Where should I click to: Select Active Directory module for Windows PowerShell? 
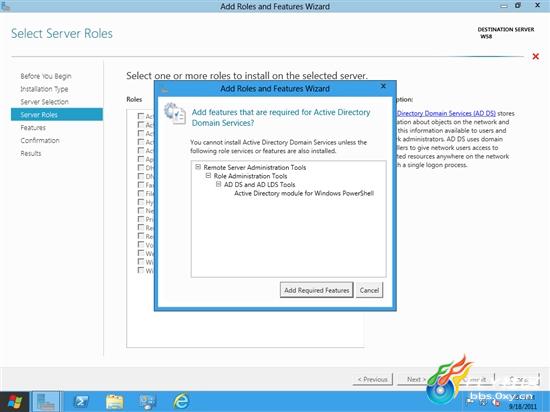pyautogui.click(x=304, y=193)
